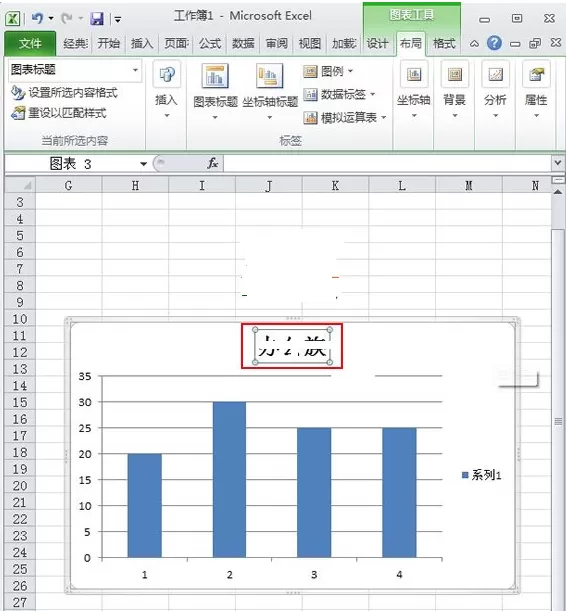Select the bar for category 4
Viewport: 566px width, 611px height.
[x=399, y=493]
